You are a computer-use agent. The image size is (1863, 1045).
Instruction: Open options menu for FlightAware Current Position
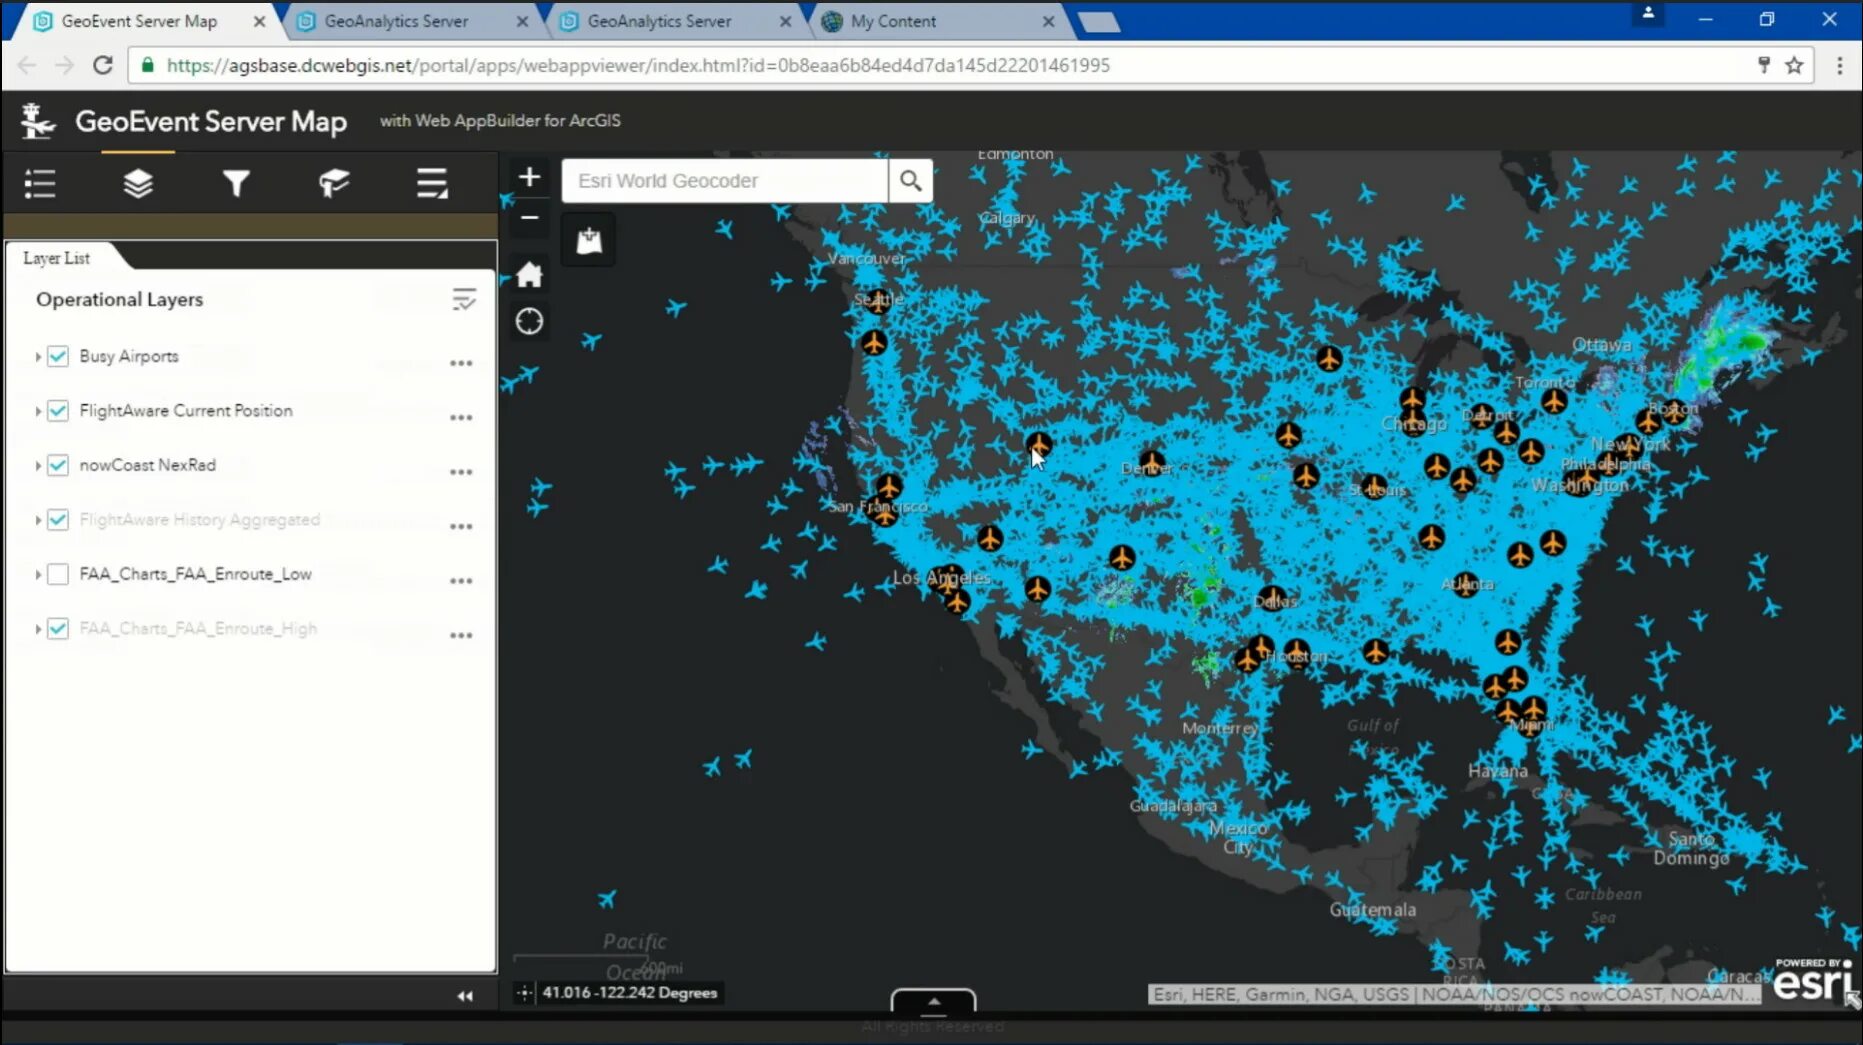click(x=461, y=418)
